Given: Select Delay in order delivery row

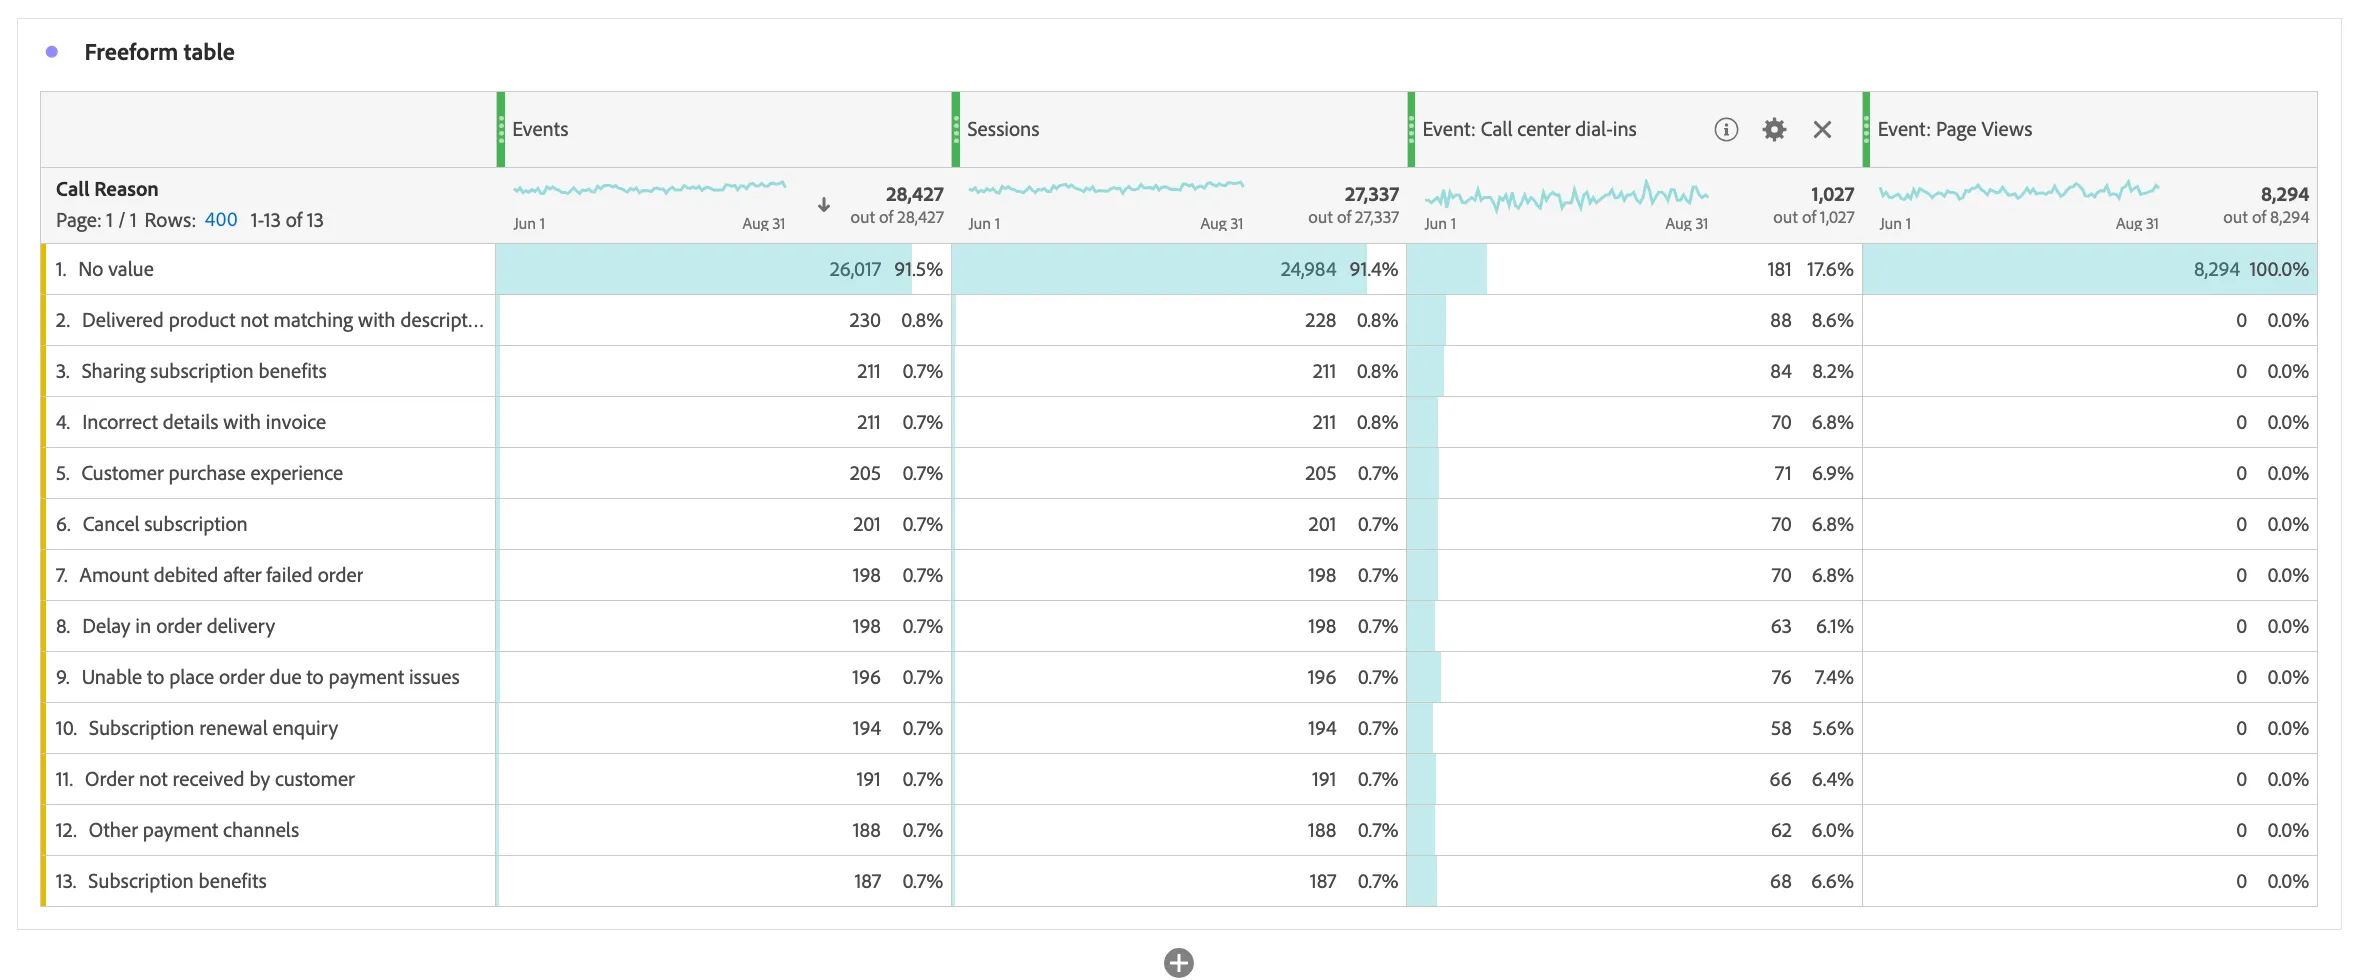Looking at the screenshot, I should point(268,626).
